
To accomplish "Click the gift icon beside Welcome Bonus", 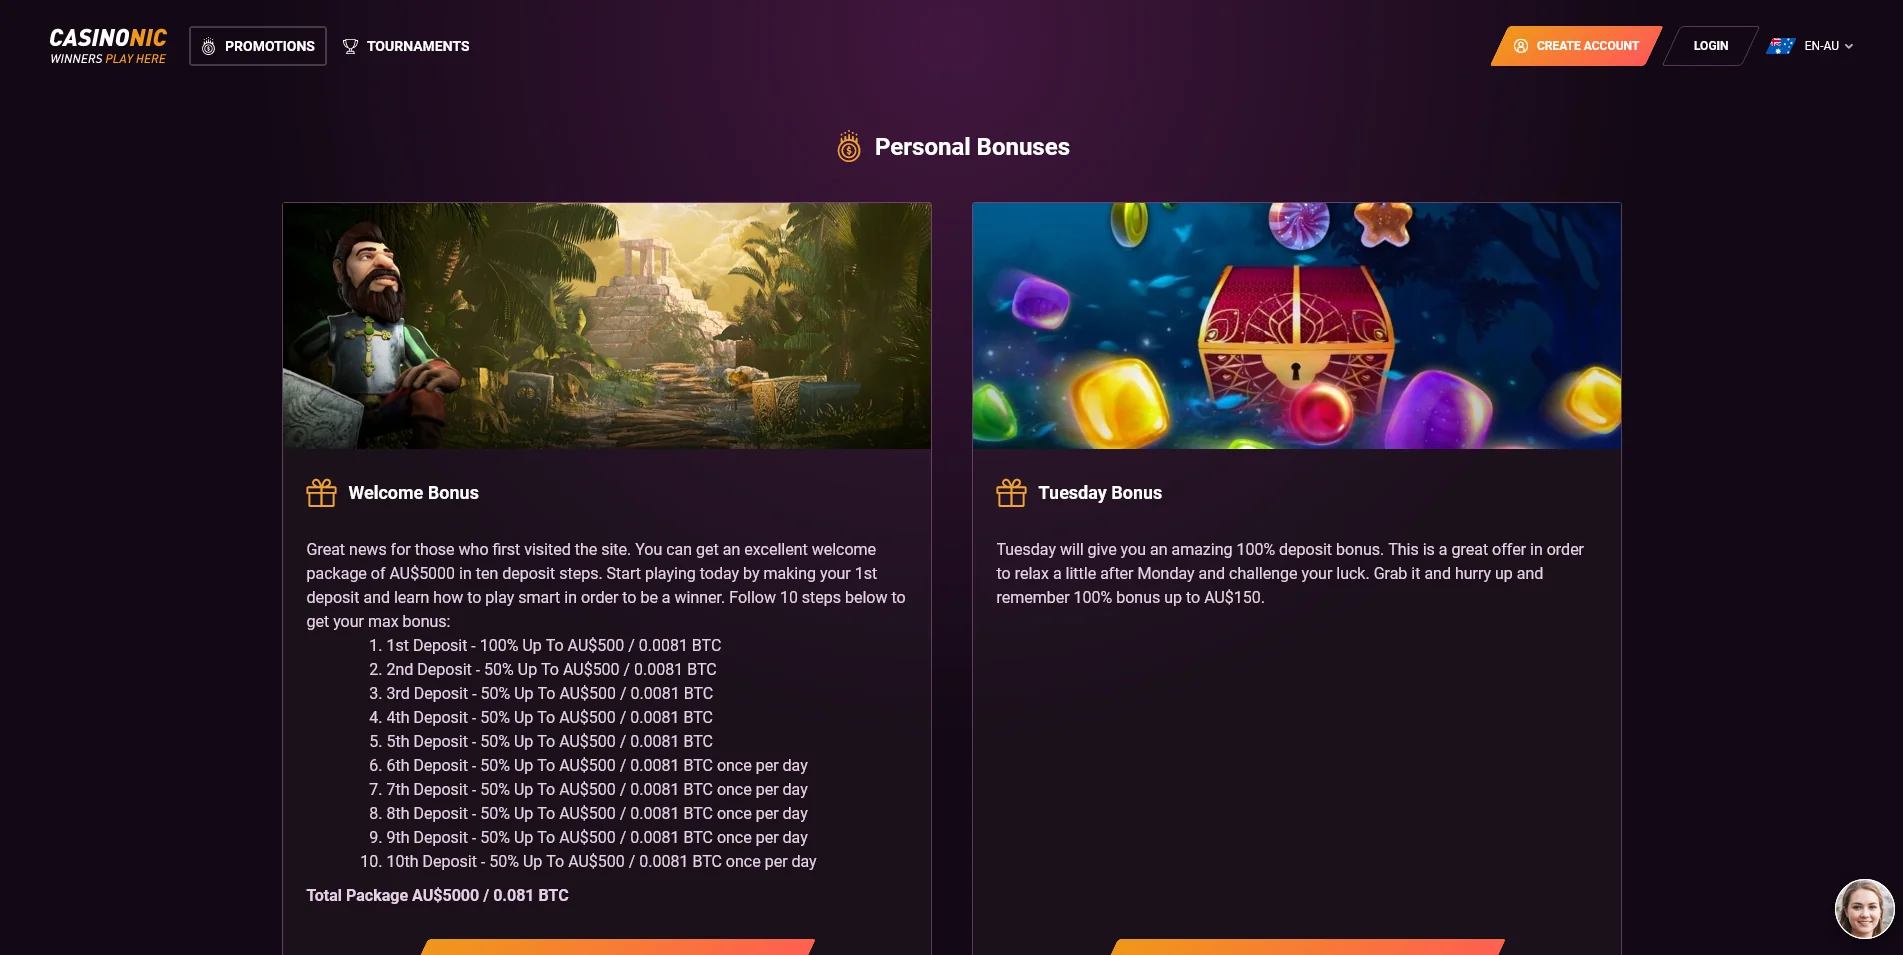I will (321, 493).
